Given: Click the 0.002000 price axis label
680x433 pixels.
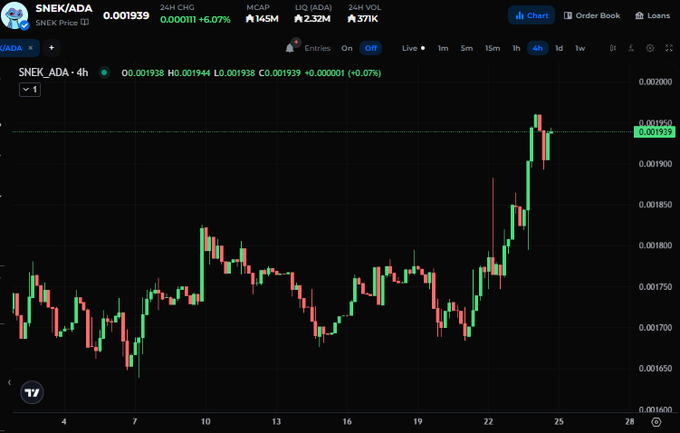Looking at the screenshot, I should click(x=655, y=82).
